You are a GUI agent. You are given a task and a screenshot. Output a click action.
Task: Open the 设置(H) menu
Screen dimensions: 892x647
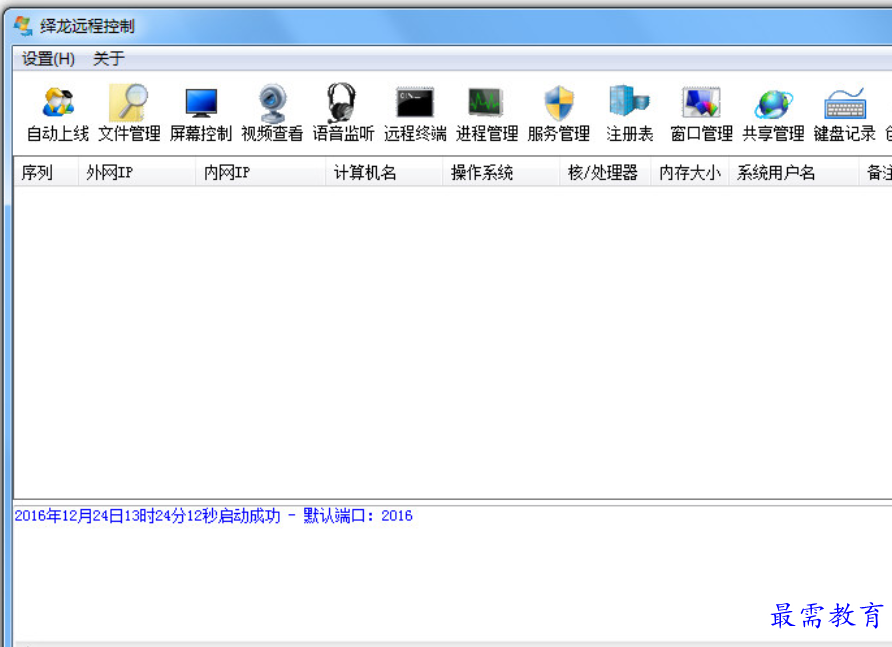[48, 58]
